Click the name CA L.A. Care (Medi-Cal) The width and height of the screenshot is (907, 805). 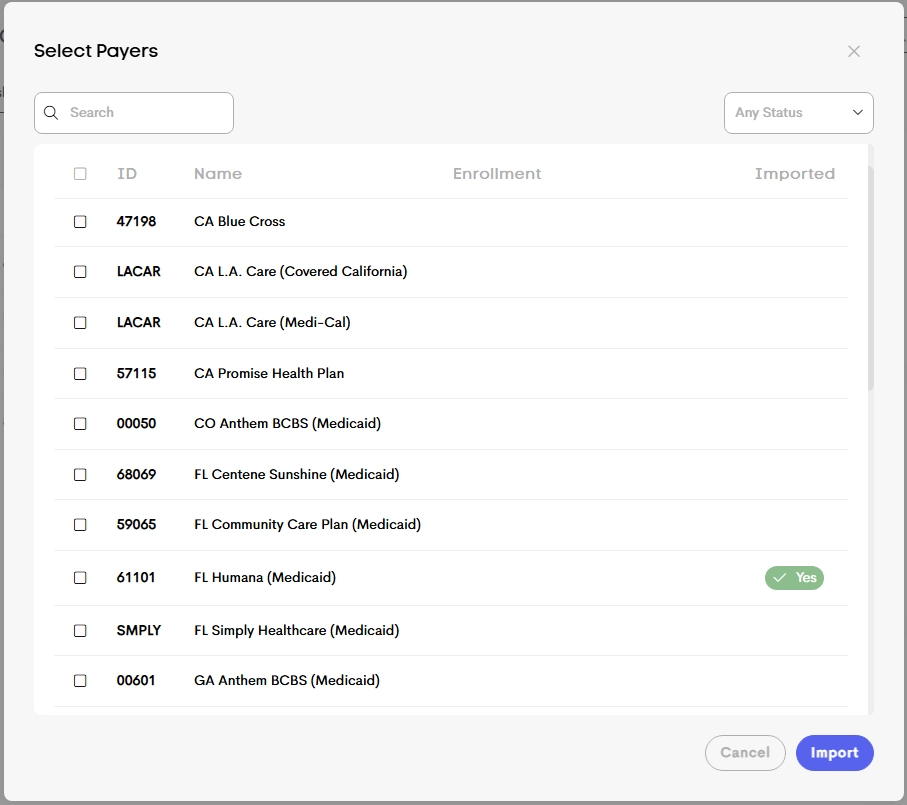272,323
